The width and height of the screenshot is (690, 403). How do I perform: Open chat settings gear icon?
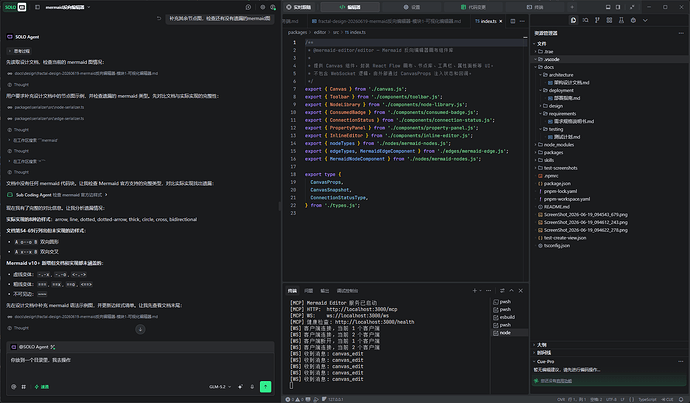[263, 7]
